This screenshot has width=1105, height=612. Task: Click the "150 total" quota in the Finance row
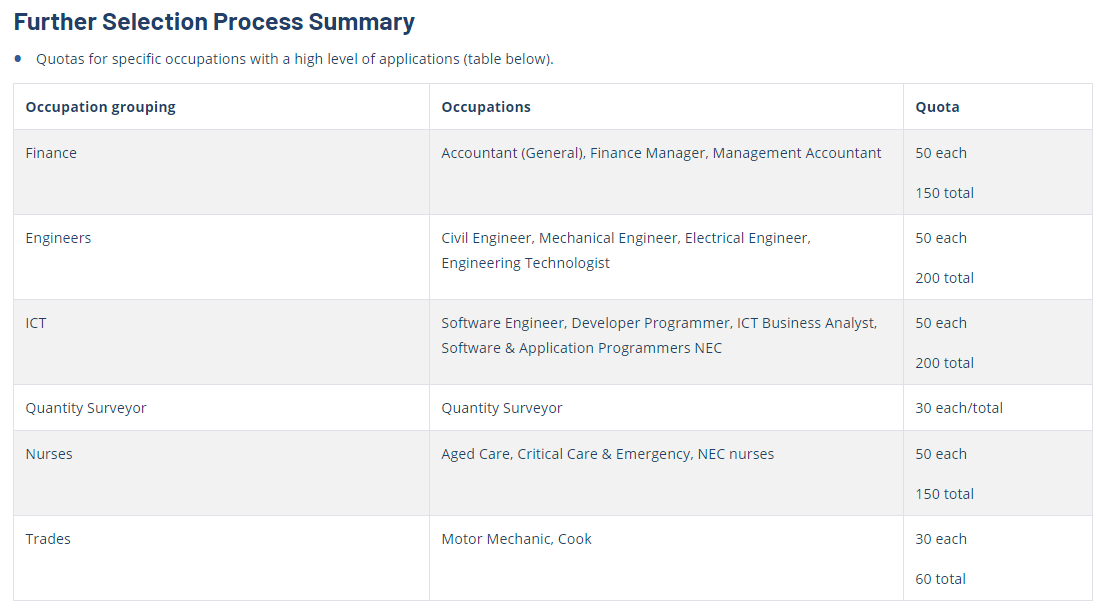944,193
